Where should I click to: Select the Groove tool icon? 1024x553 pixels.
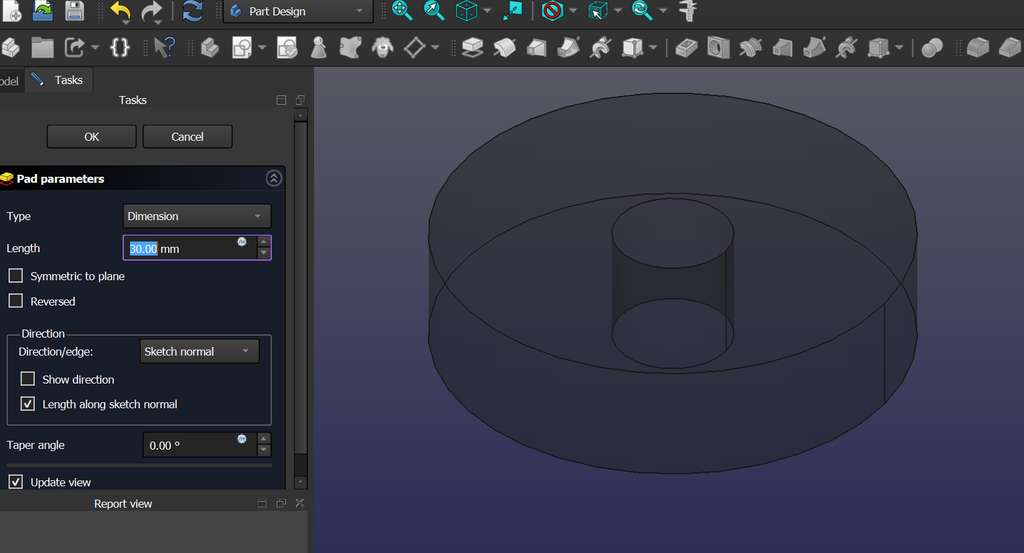(750, 48)
